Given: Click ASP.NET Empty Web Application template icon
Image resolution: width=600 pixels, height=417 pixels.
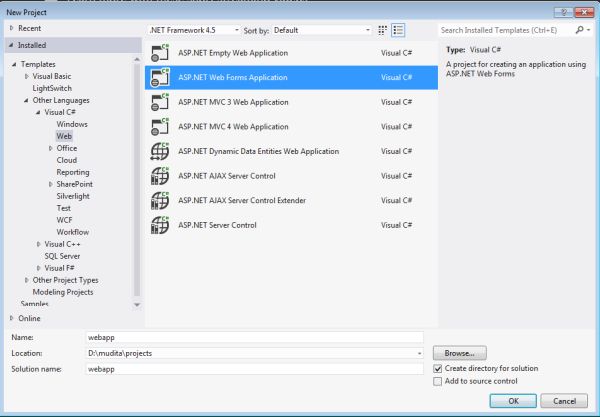Looking at the screenshot, I should pyautogui.click(x=160, y=53).
